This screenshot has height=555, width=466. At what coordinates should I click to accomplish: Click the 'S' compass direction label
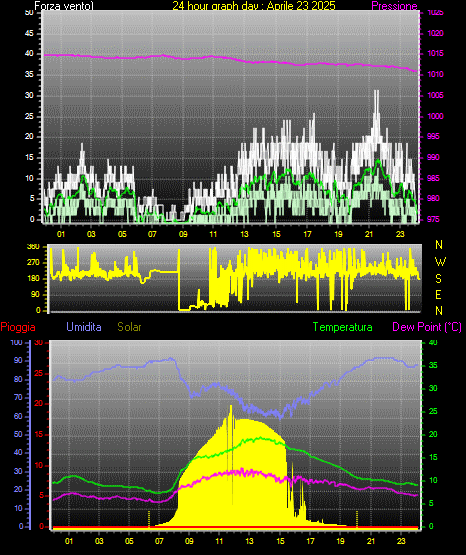coord(438,279)
